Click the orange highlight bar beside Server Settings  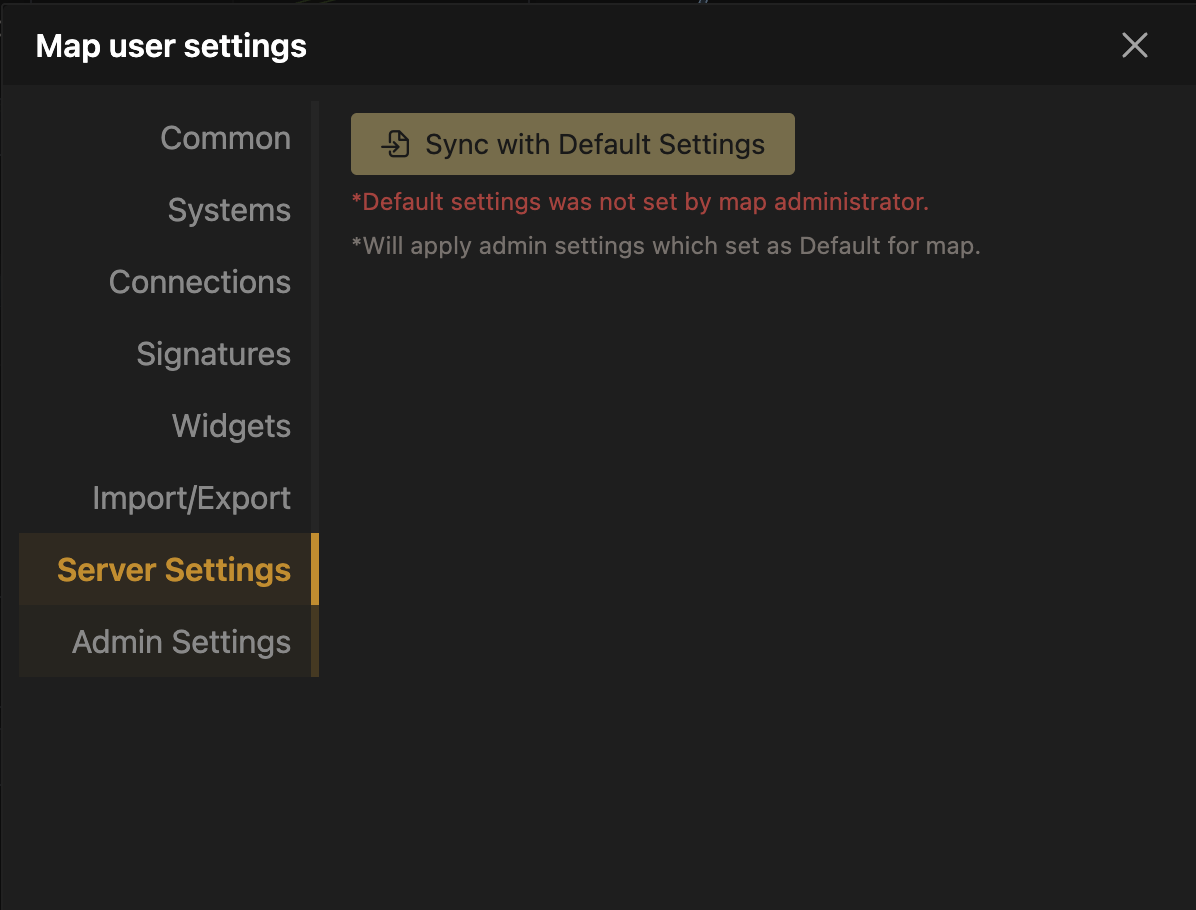[x=316, y=569]
